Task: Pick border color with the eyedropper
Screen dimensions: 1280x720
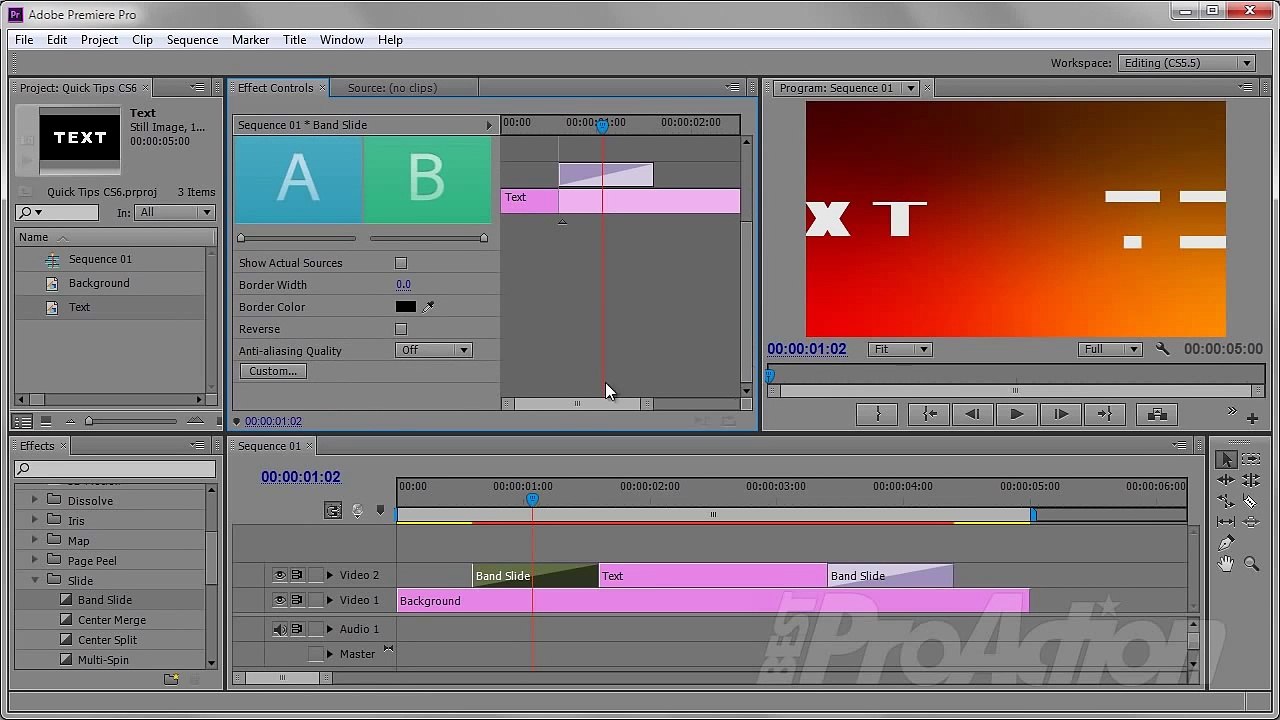Action: (429, 307)
